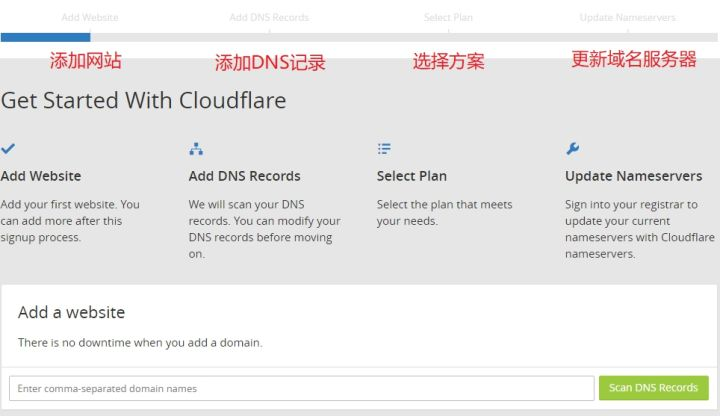Click the red 更新域名服务器 annotation
The height and width of the screenshot is (416, 720).
pos(634,59)
